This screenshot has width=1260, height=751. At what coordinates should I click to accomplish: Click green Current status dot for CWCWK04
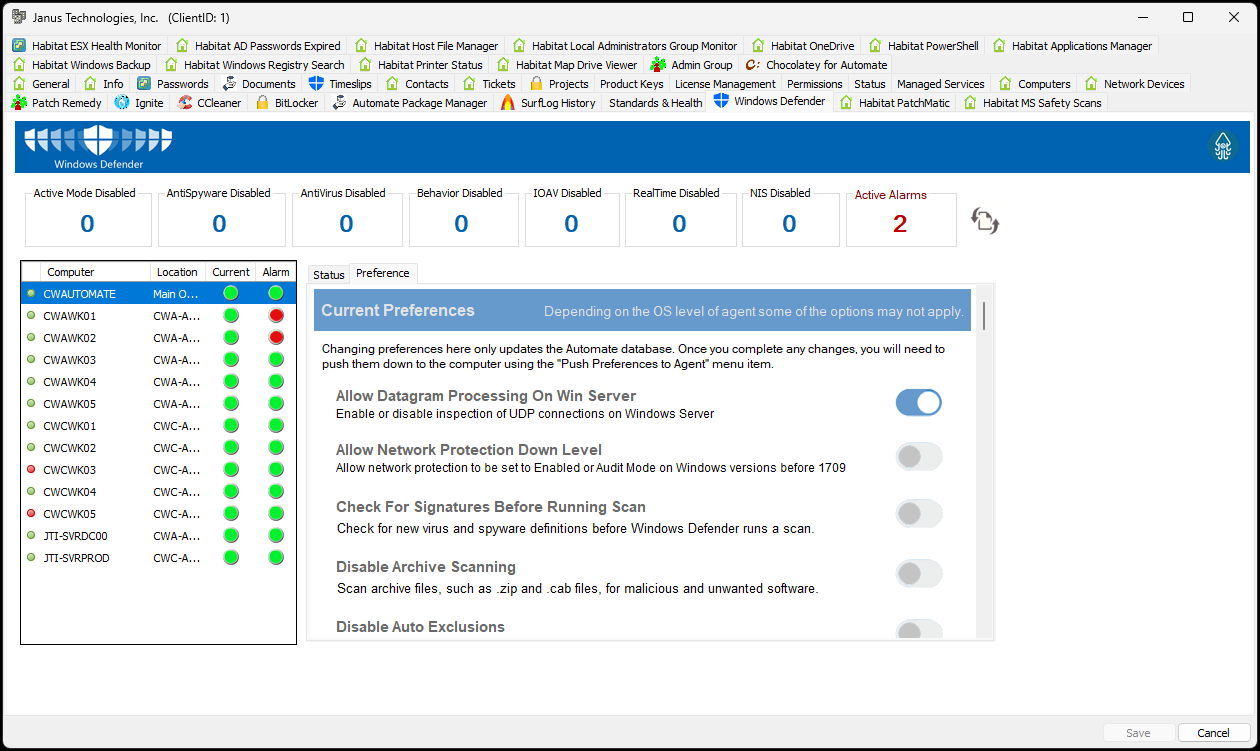tap(231, 492)
